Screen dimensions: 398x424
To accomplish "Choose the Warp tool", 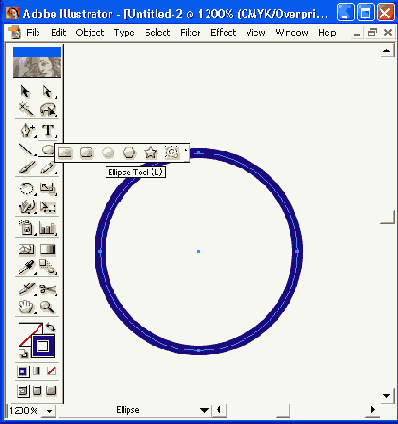I will pos(27,207).
